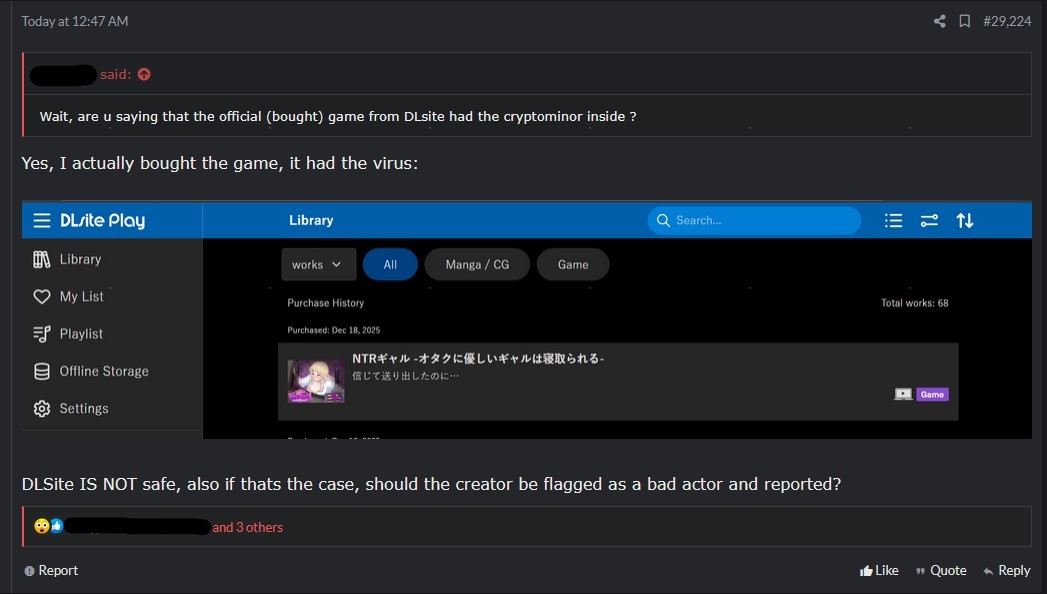The width and height of the screenshot is (1047, 594).
Task: Select the Manga / CG filter
Action: click(477, 264)
